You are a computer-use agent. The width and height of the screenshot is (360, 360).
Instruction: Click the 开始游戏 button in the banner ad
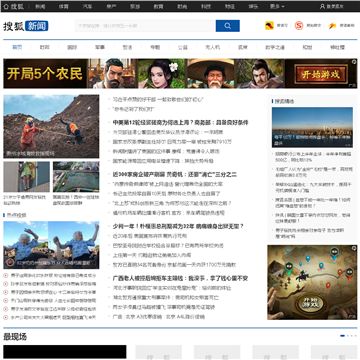pyautogui.click(x=321, y=74)
